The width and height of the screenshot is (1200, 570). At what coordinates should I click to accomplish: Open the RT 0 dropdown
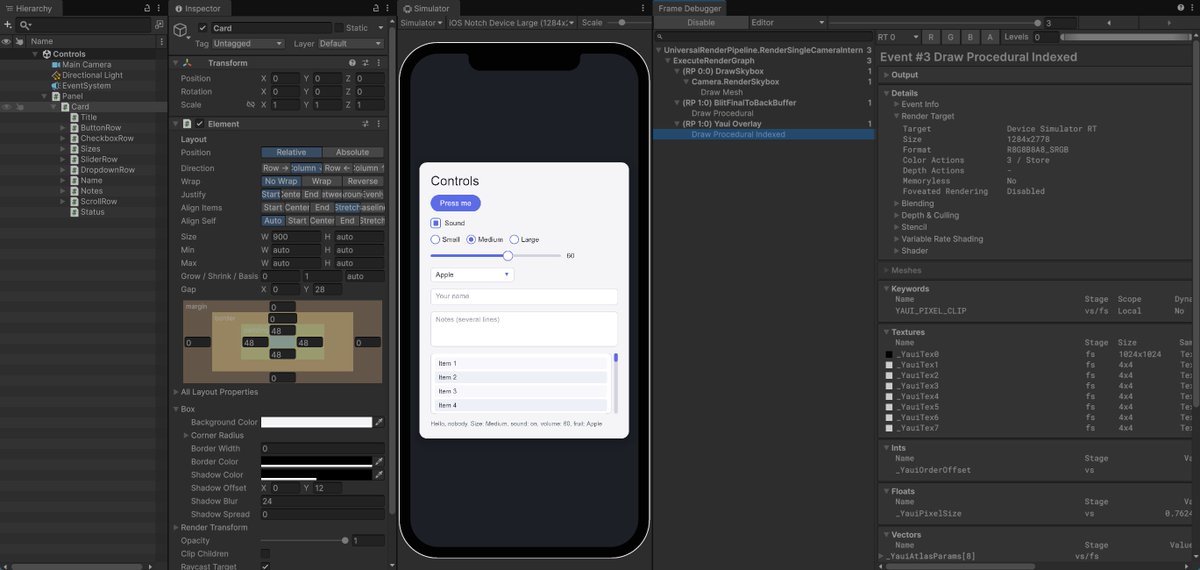tap(897, 36)
